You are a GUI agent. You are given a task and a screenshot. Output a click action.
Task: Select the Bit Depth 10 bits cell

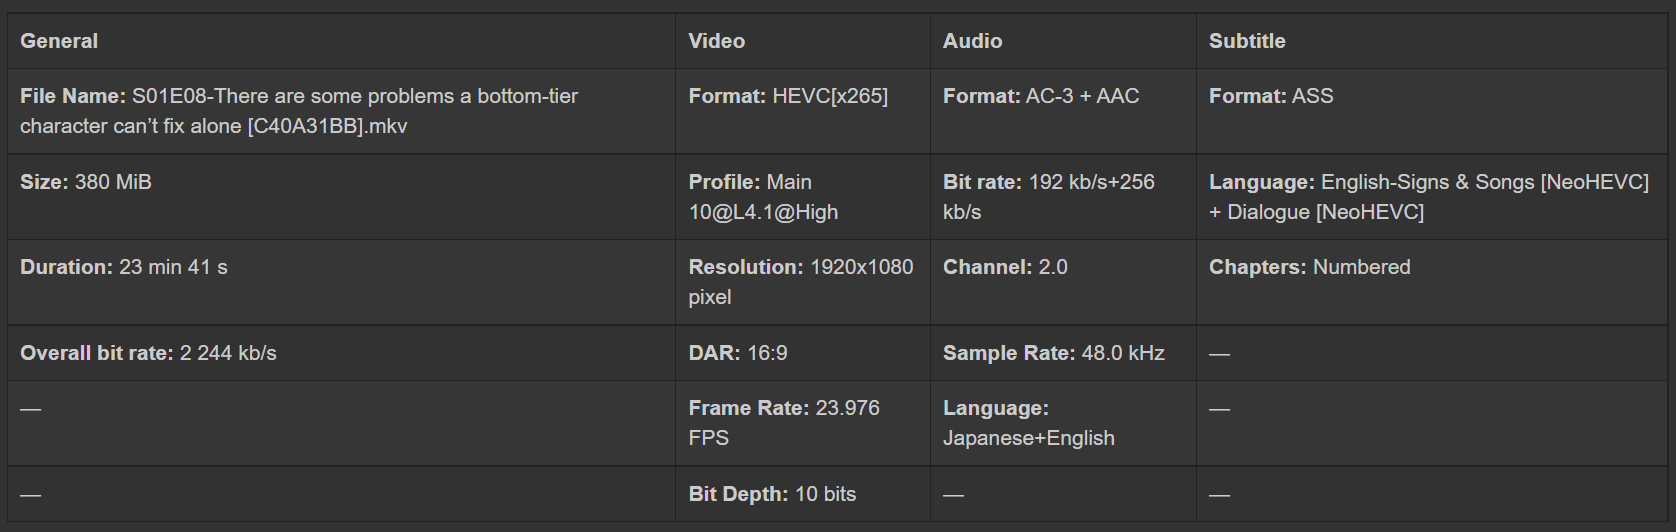point(772,494)
